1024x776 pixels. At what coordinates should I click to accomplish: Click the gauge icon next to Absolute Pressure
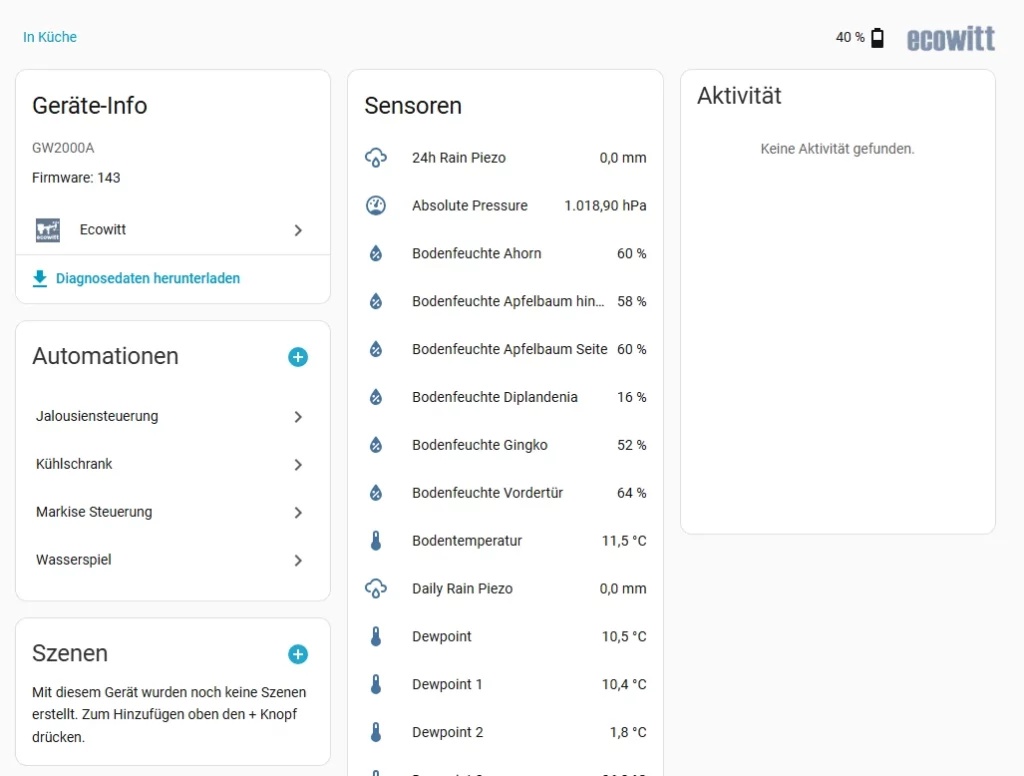(376, 205)
